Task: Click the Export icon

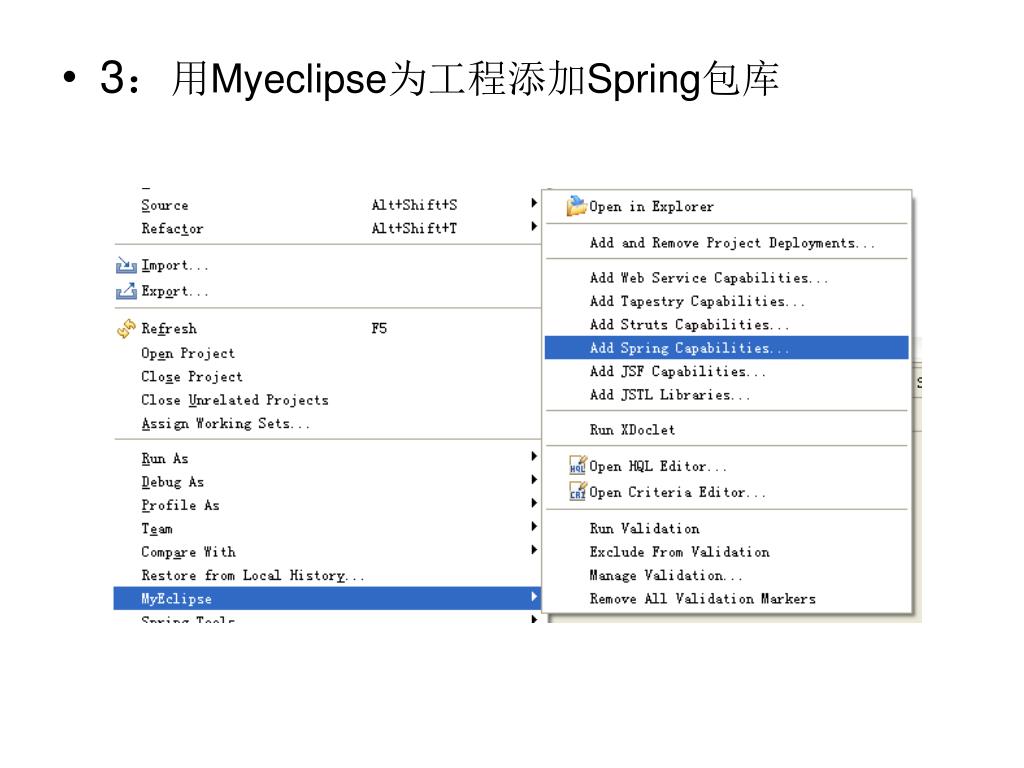Action: click(126, 291)
